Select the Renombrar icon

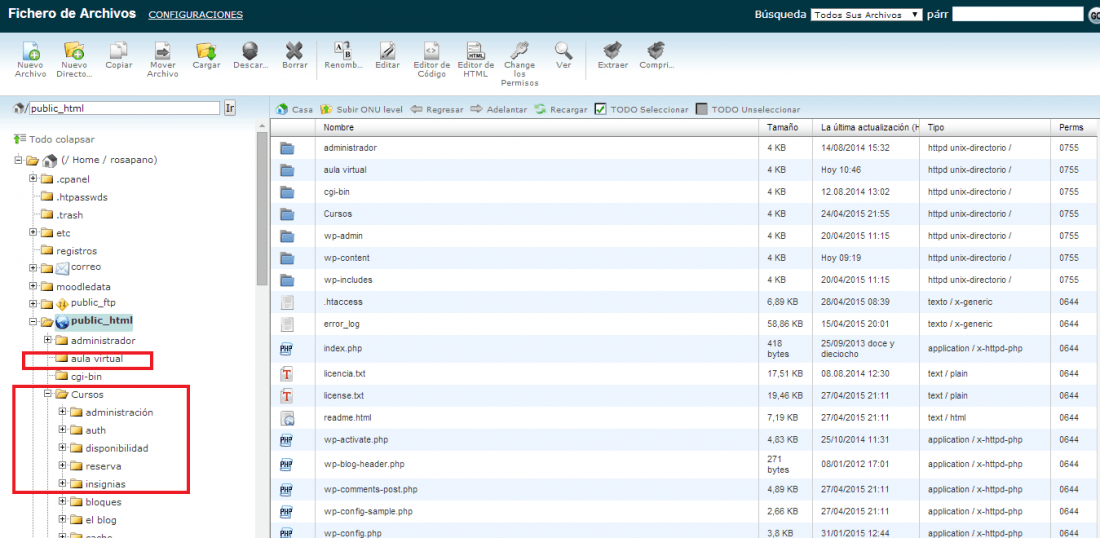click(343, 51)
